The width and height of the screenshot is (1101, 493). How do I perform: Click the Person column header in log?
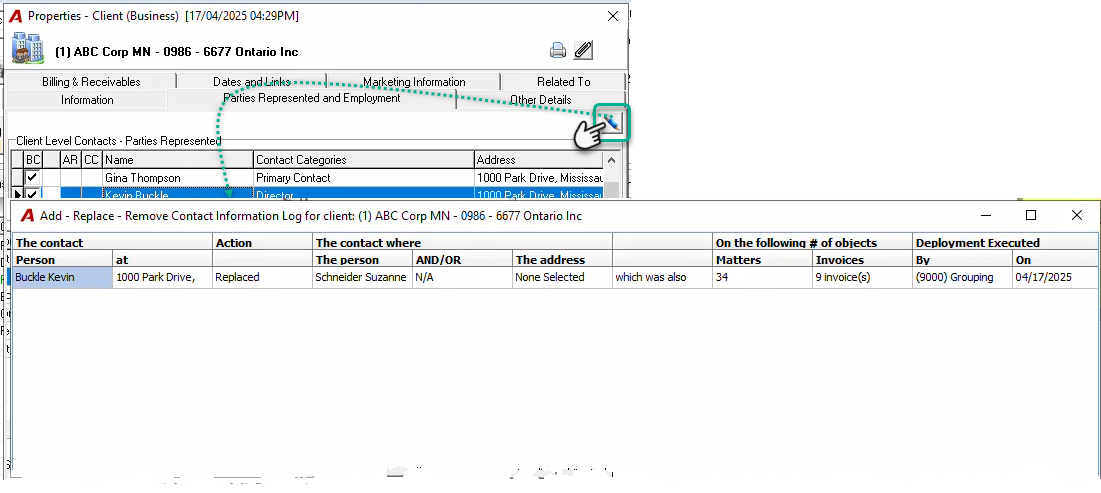(62, 259)
